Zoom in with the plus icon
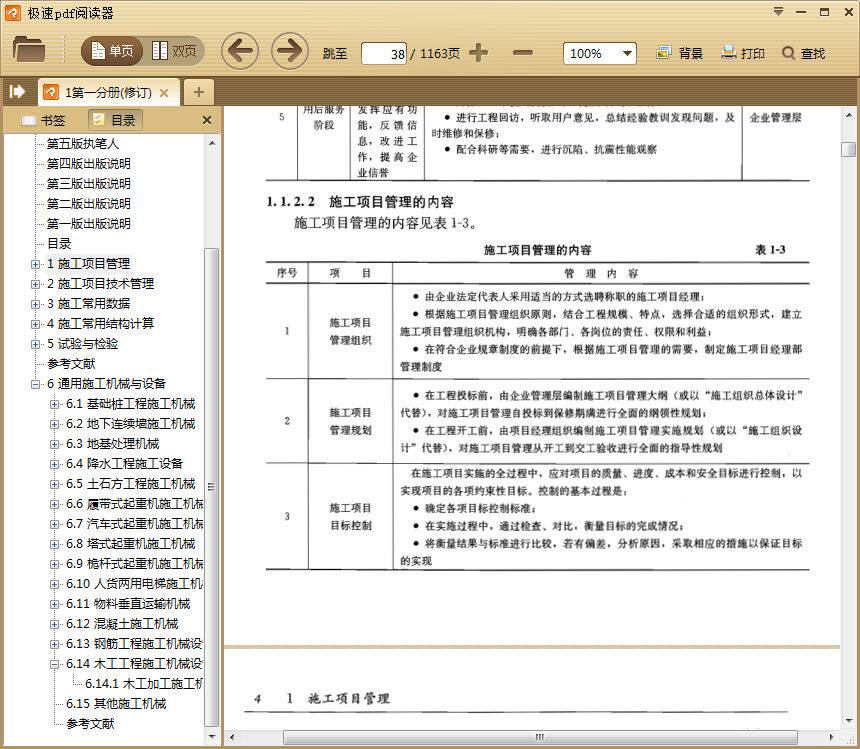Viewport: 860px width, 749px height. click(x=478, y=53)
